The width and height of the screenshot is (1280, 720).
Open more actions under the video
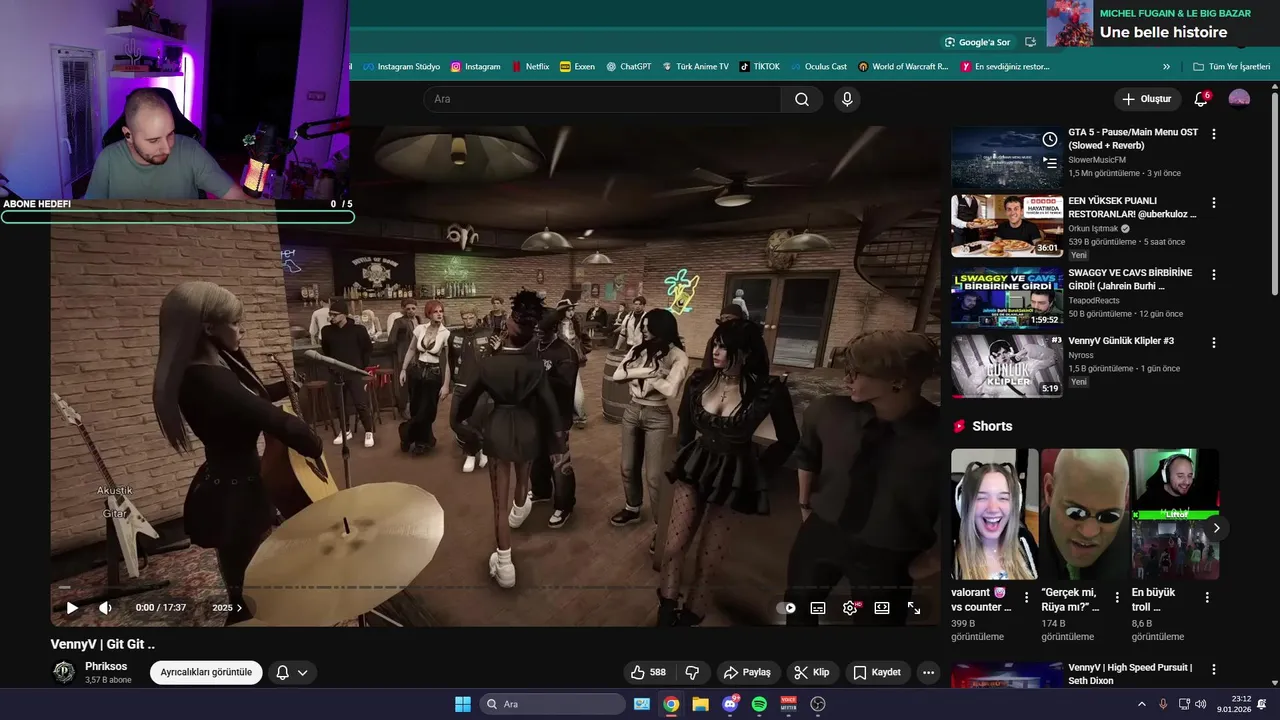928,672
